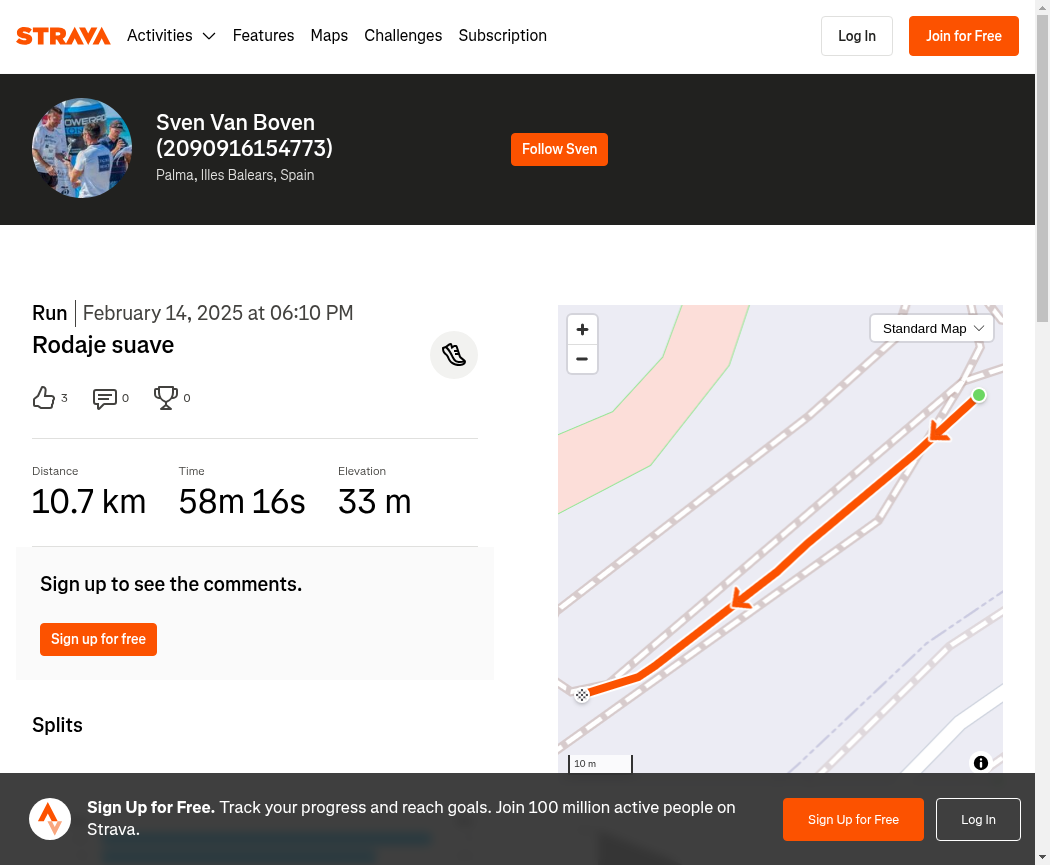Go to the Features page
The width and height of the screenshot is (1050, 865).
pos(263,35)
